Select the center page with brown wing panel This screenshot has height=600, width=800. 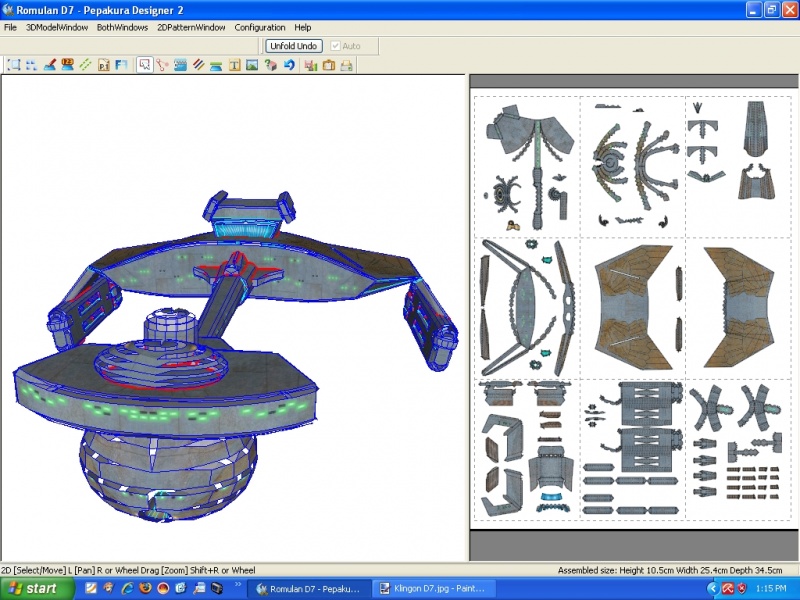633,308
